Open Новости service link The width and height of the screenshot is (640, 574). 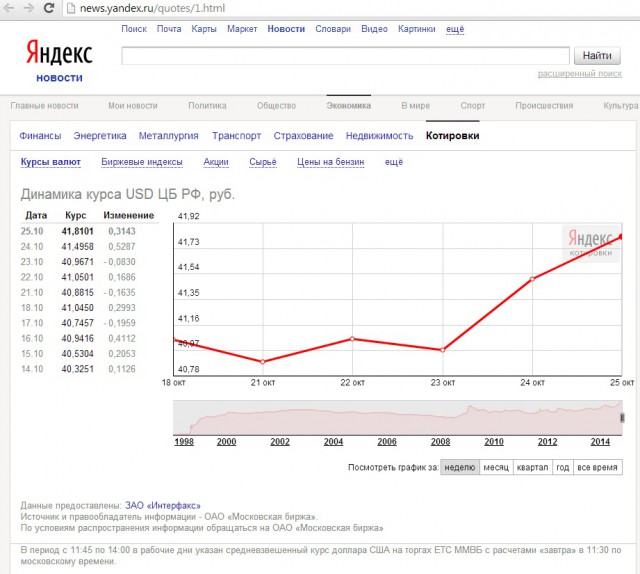pos(286,29)
